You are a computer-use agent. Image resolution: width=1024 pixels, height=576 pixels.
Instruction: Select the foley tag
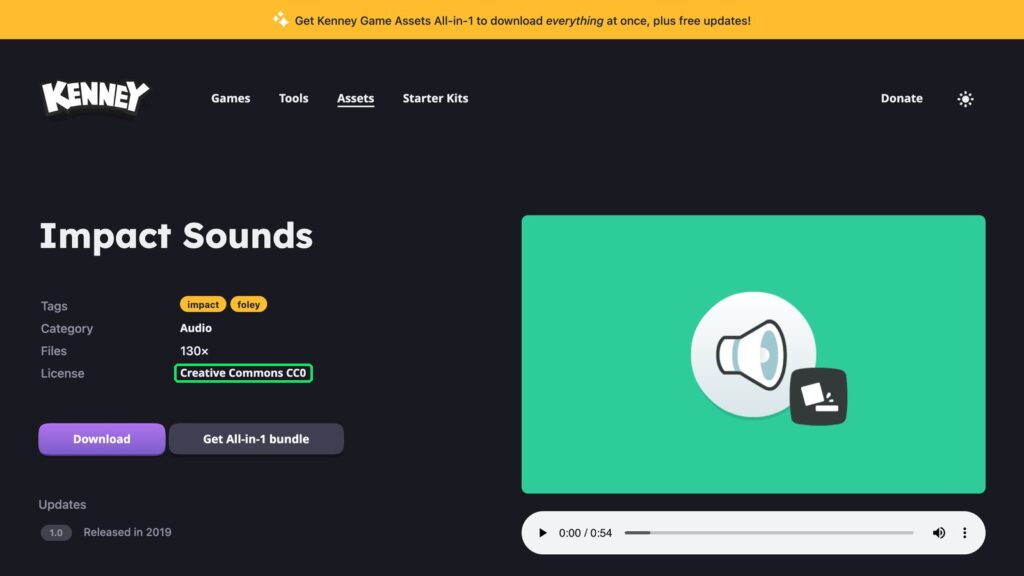[x=248, y=304]
